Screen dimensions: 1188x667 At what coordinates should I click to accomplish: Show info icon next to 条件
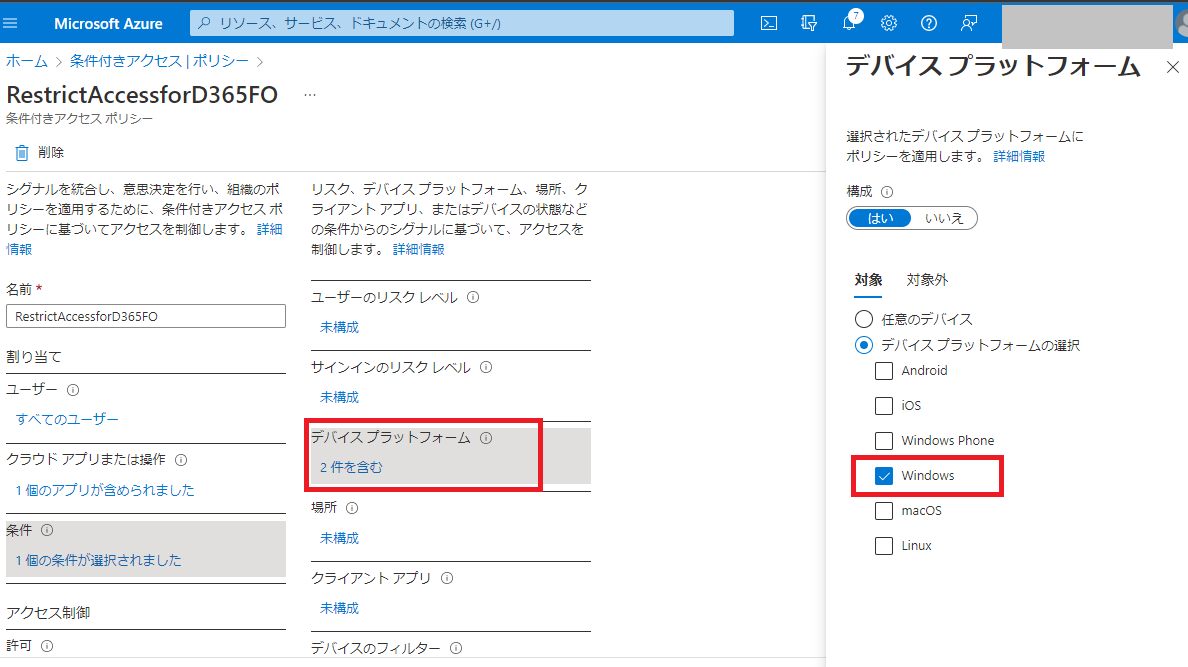(47, 531)
